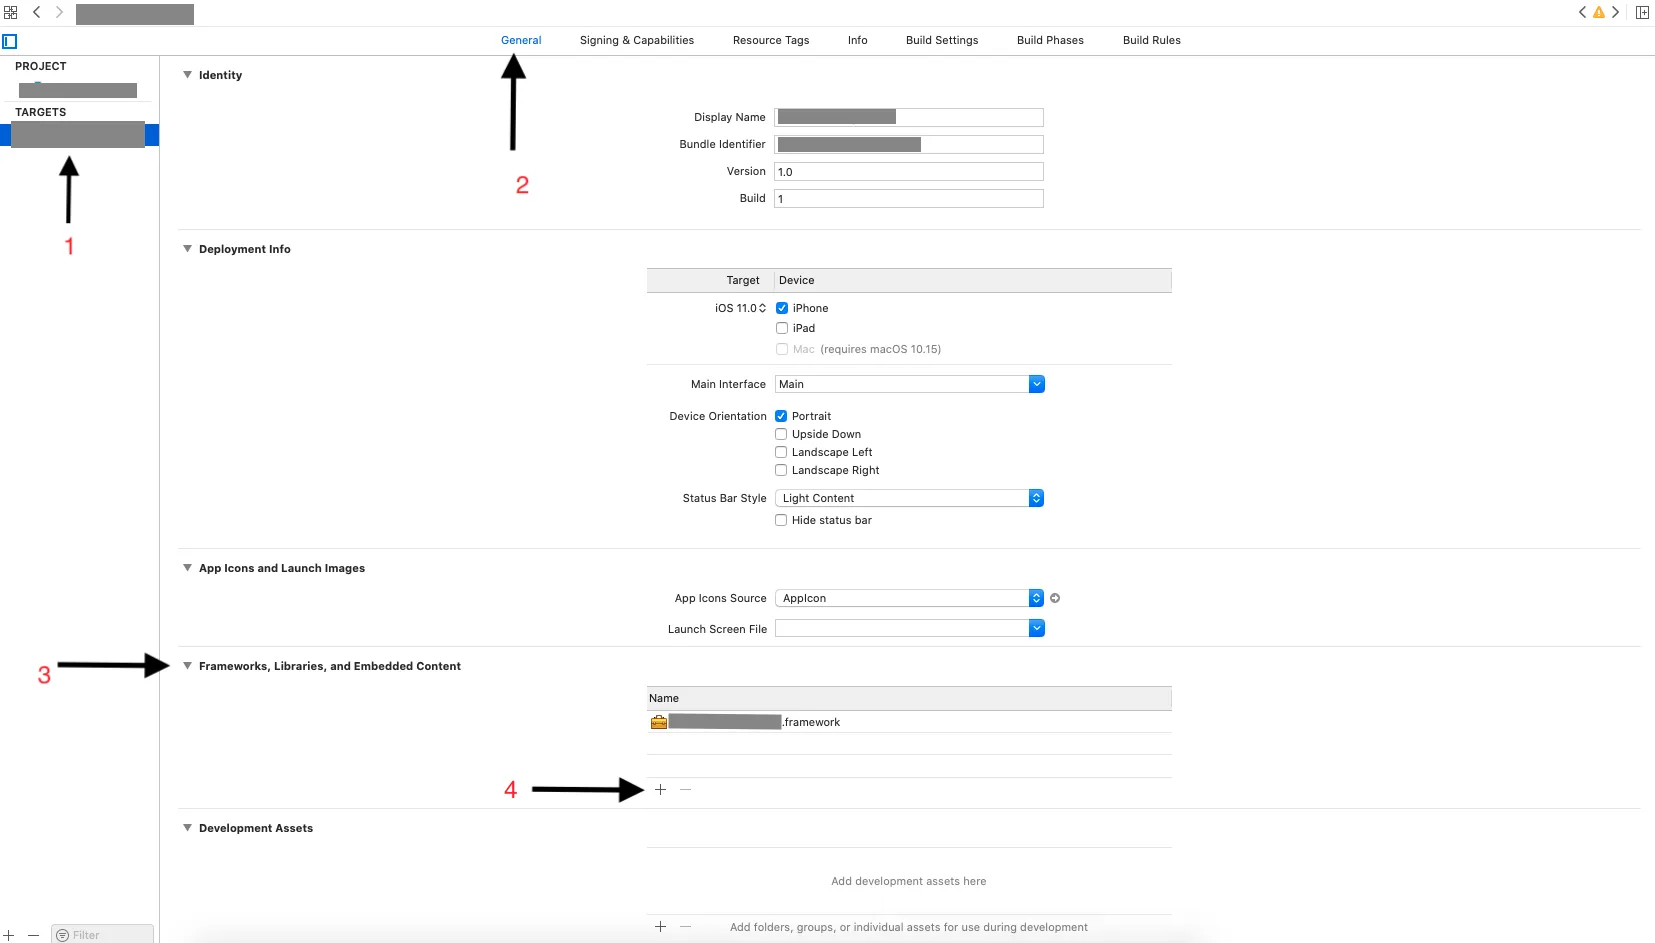Go forward using the jump bar chevron
The width and height of the screenshot is (1655, 943).
pos(59,13)
